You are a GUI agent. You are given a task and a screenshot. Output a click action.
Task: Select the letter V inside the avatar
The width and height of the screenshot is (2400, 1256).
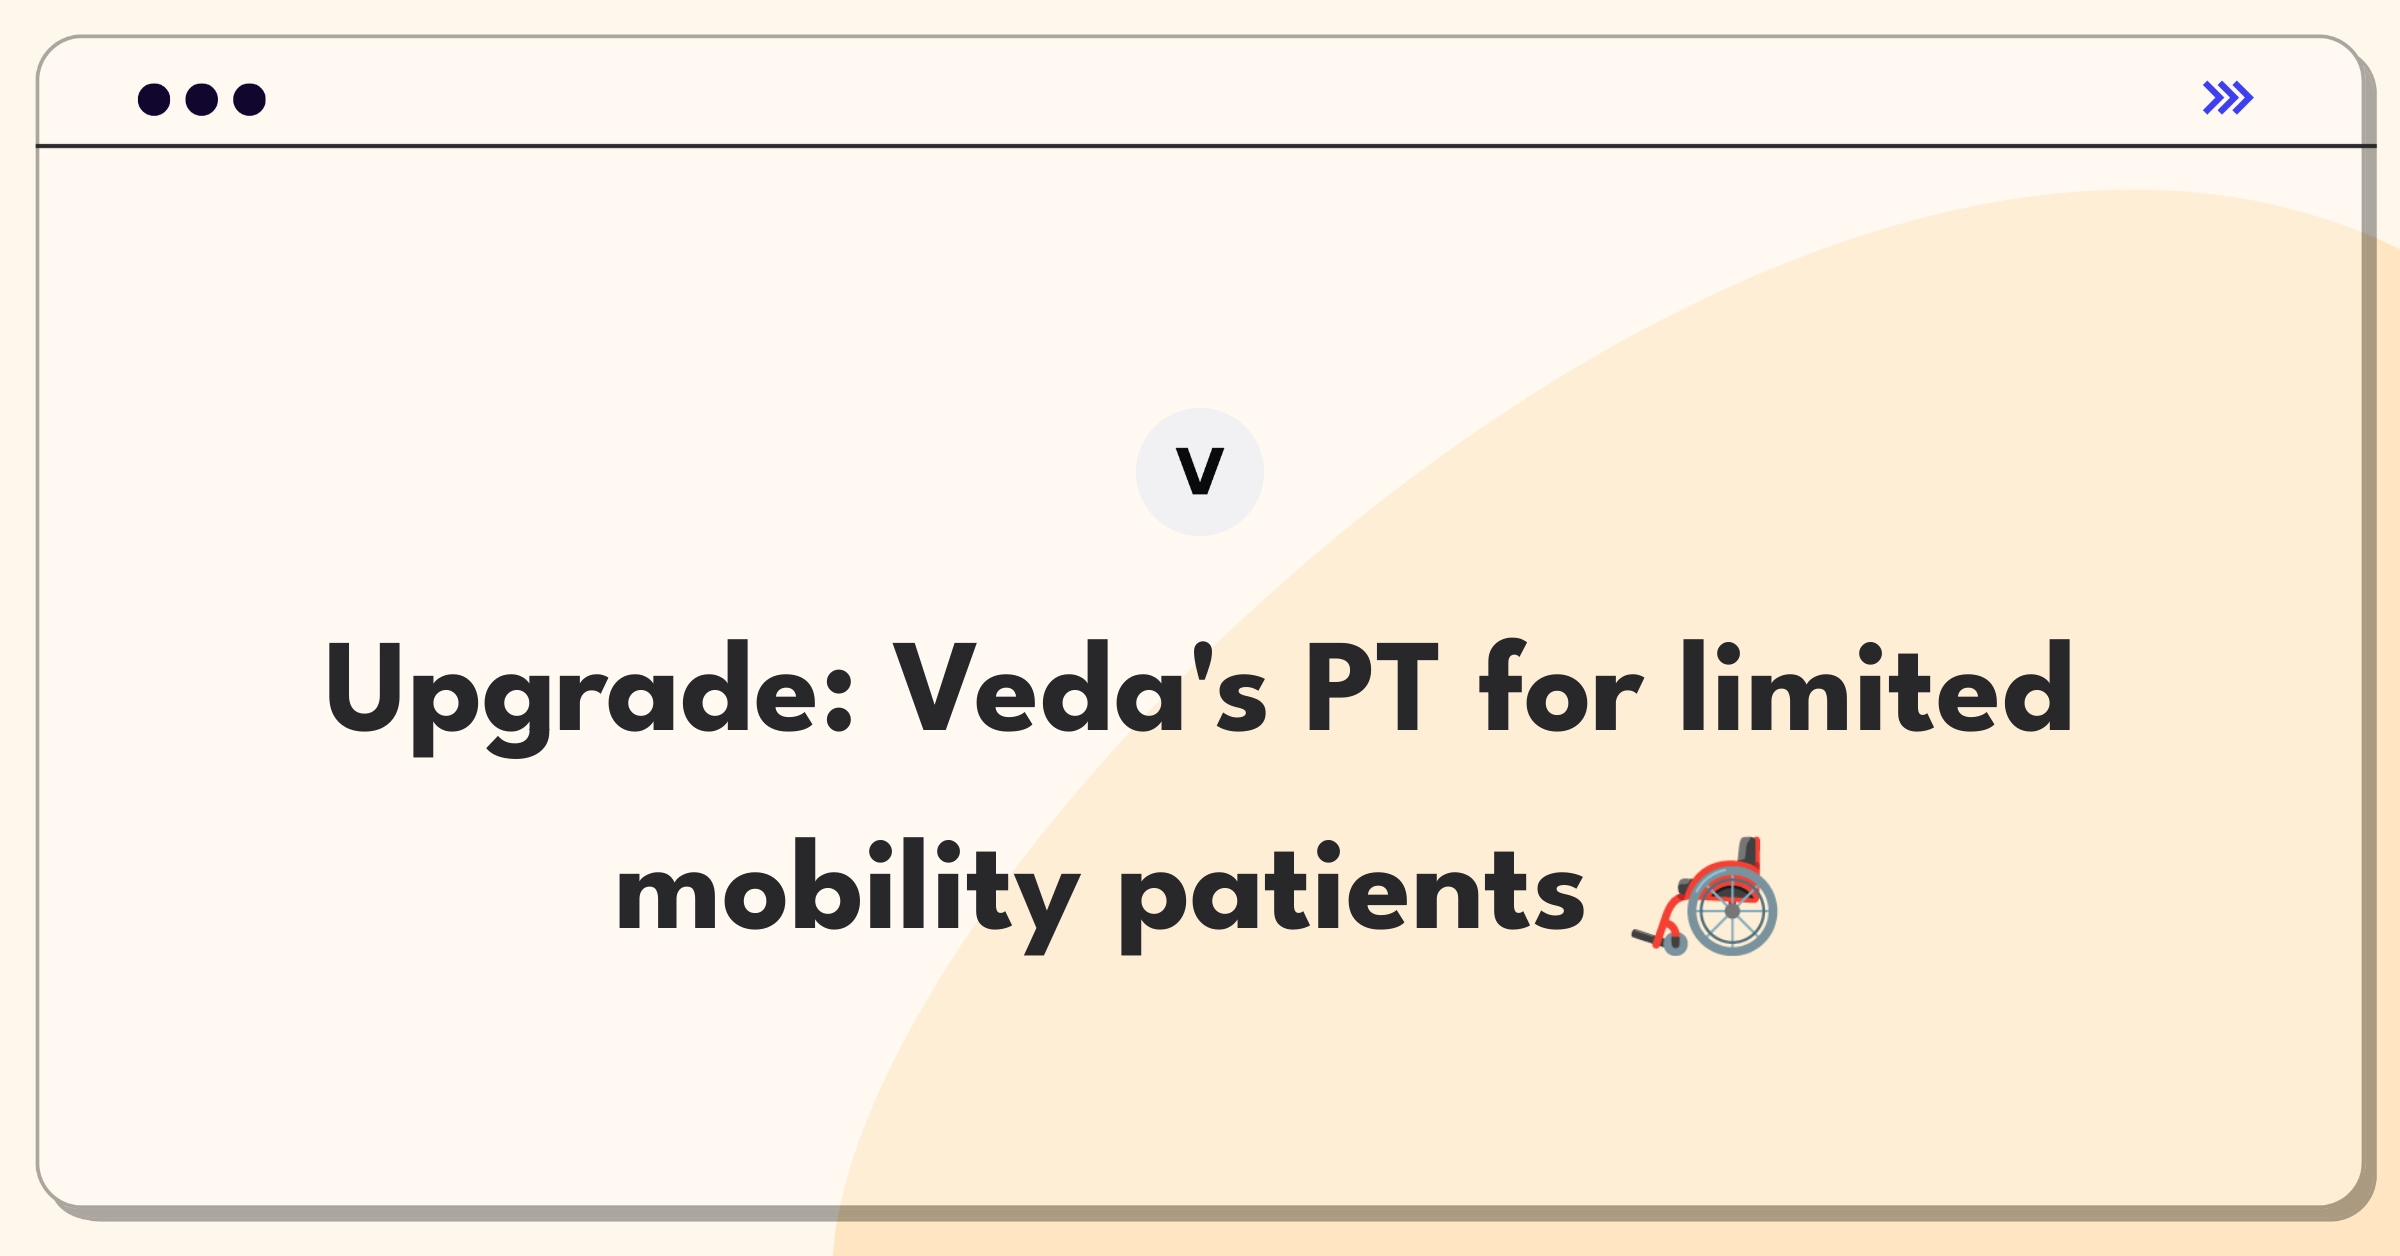1200,471
